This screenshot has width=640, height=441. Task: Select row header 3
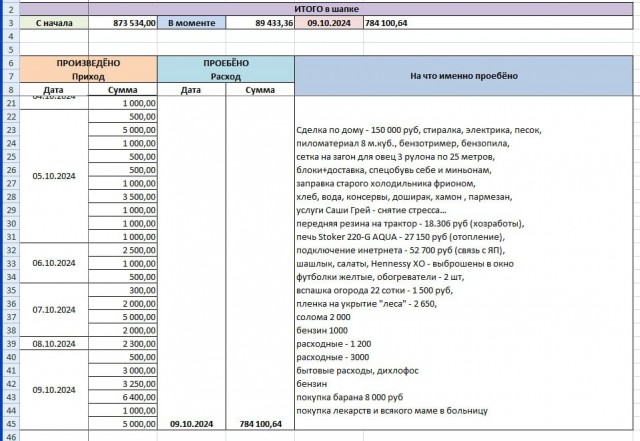tap(11, 23)
